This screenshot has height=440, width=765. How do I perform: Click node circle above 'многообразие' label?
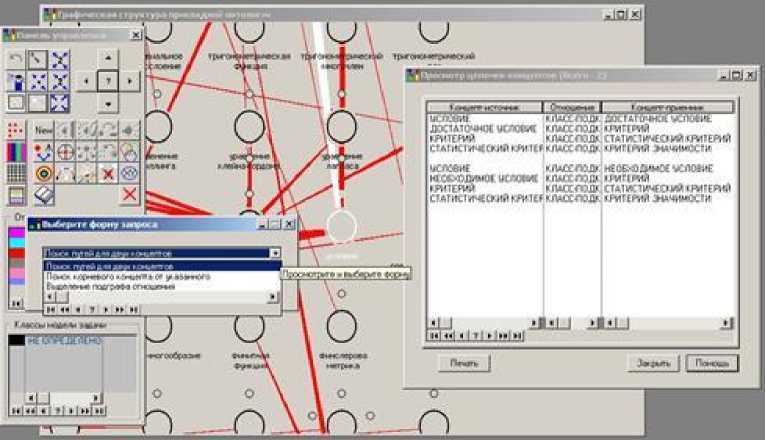pyautogui.click(x=159, y=326)
